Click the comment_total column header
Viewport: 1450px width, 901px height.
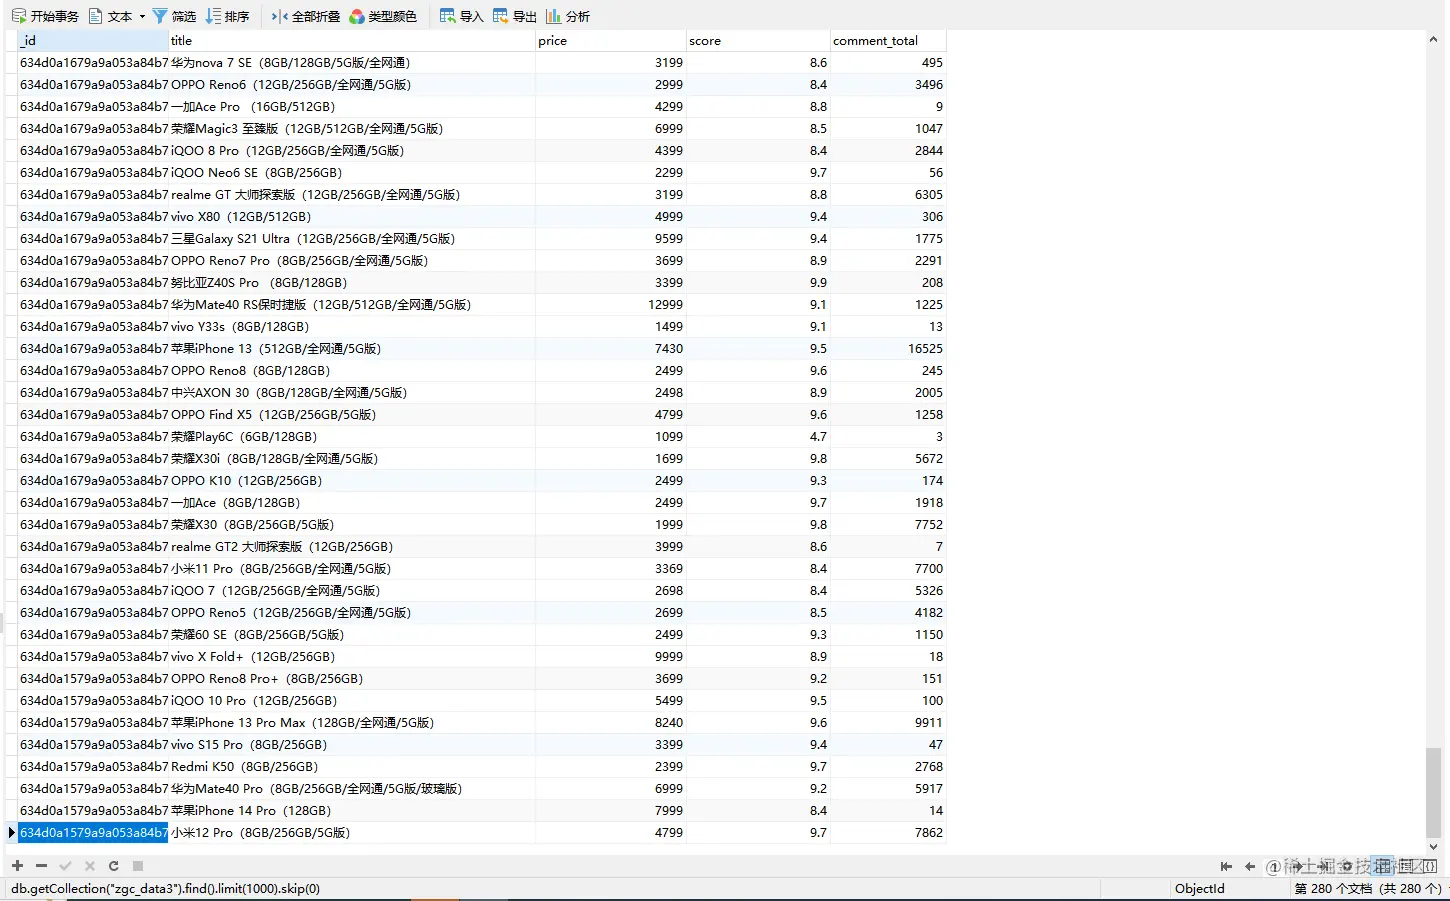pos(888,41)
